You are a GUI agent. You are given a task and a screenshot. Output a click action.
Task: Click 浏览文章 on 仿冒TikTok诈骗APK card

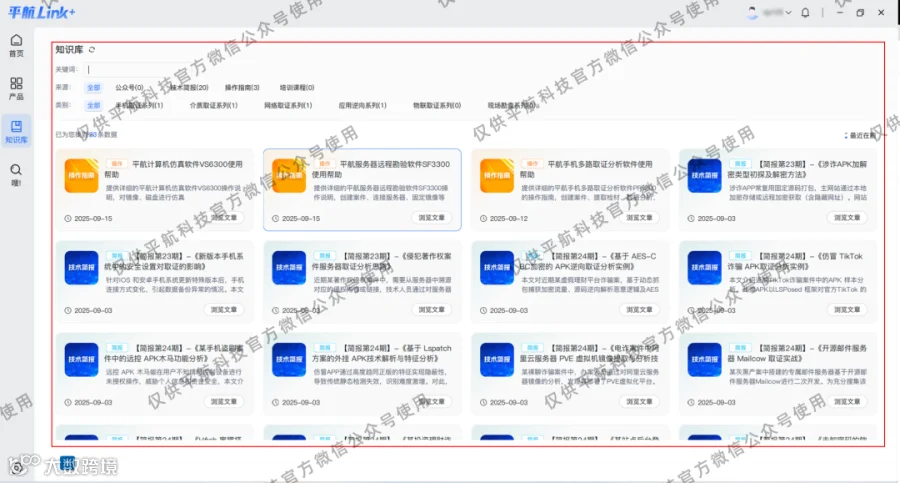pyautogui.click(x=847, y=310)
